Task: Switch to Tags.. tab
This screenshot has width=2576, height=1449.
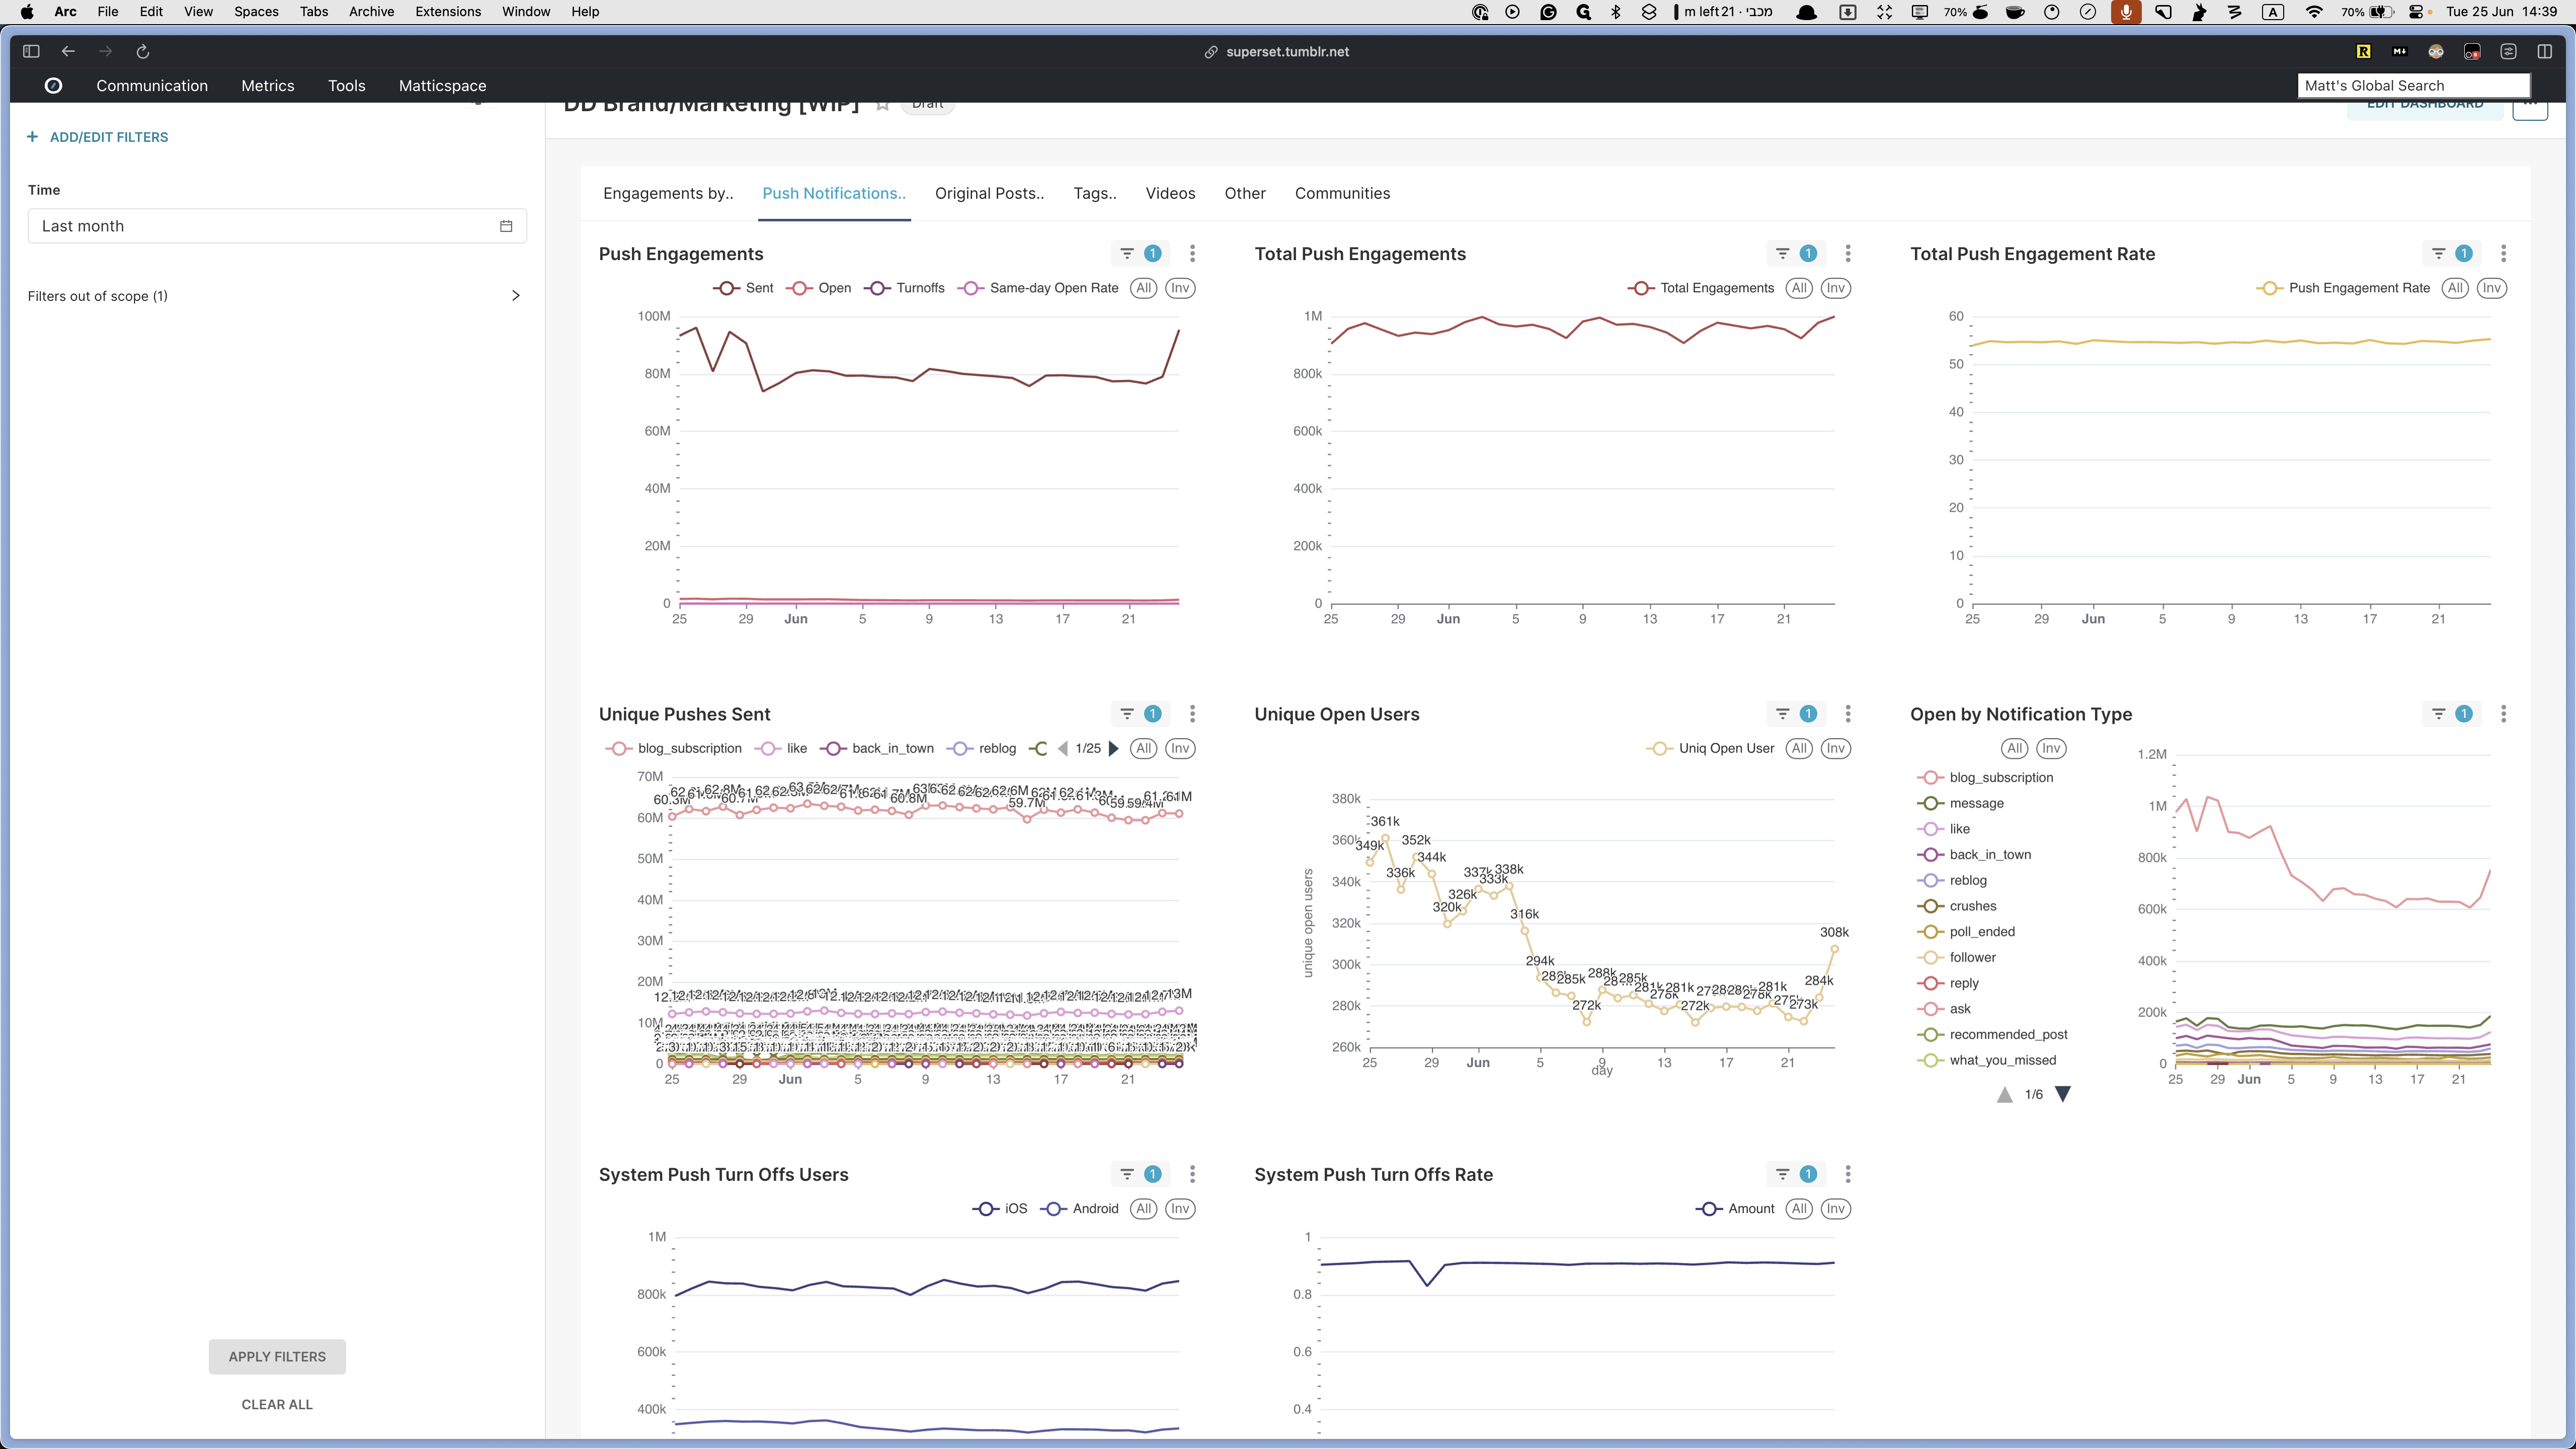Action: tap(1095, 194)
